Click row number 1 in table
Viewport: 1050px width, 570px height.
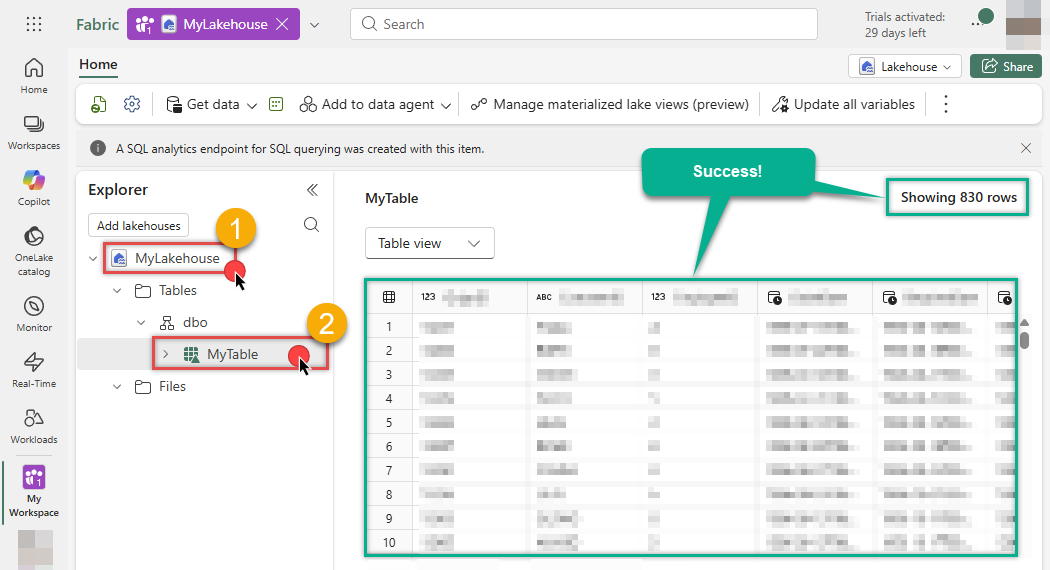[x=389, y=327]
